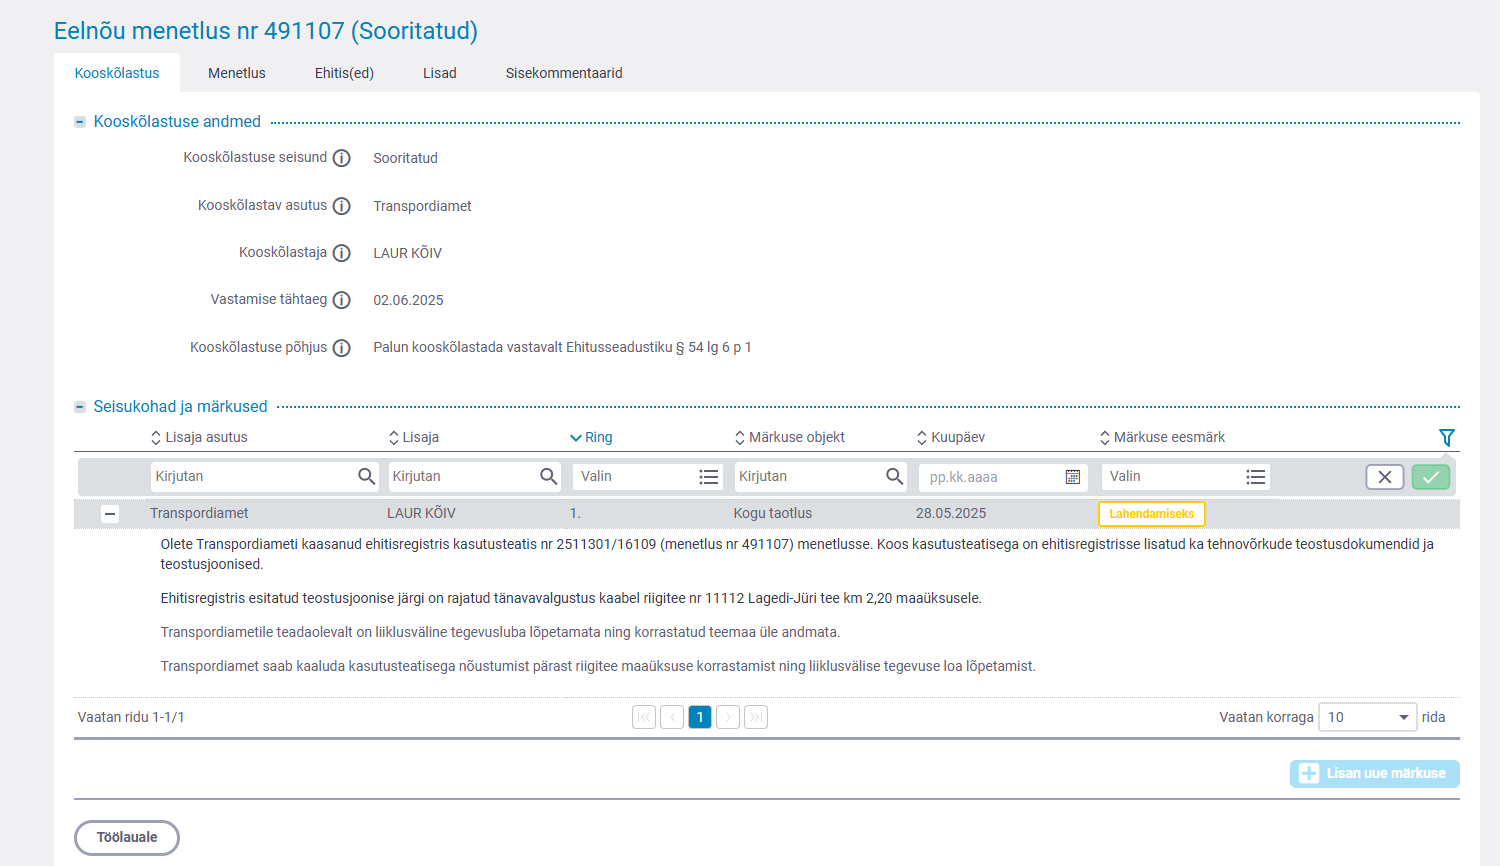
Task: Go to last page of remarks
Action: tap(756, 717)
